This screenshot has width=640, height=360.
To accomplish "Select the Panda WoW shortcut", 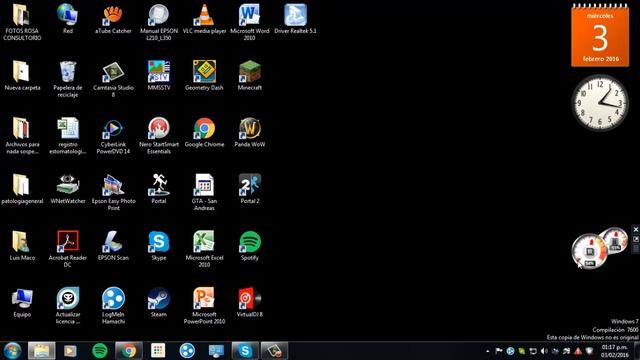I will click(x=249, y=132).
